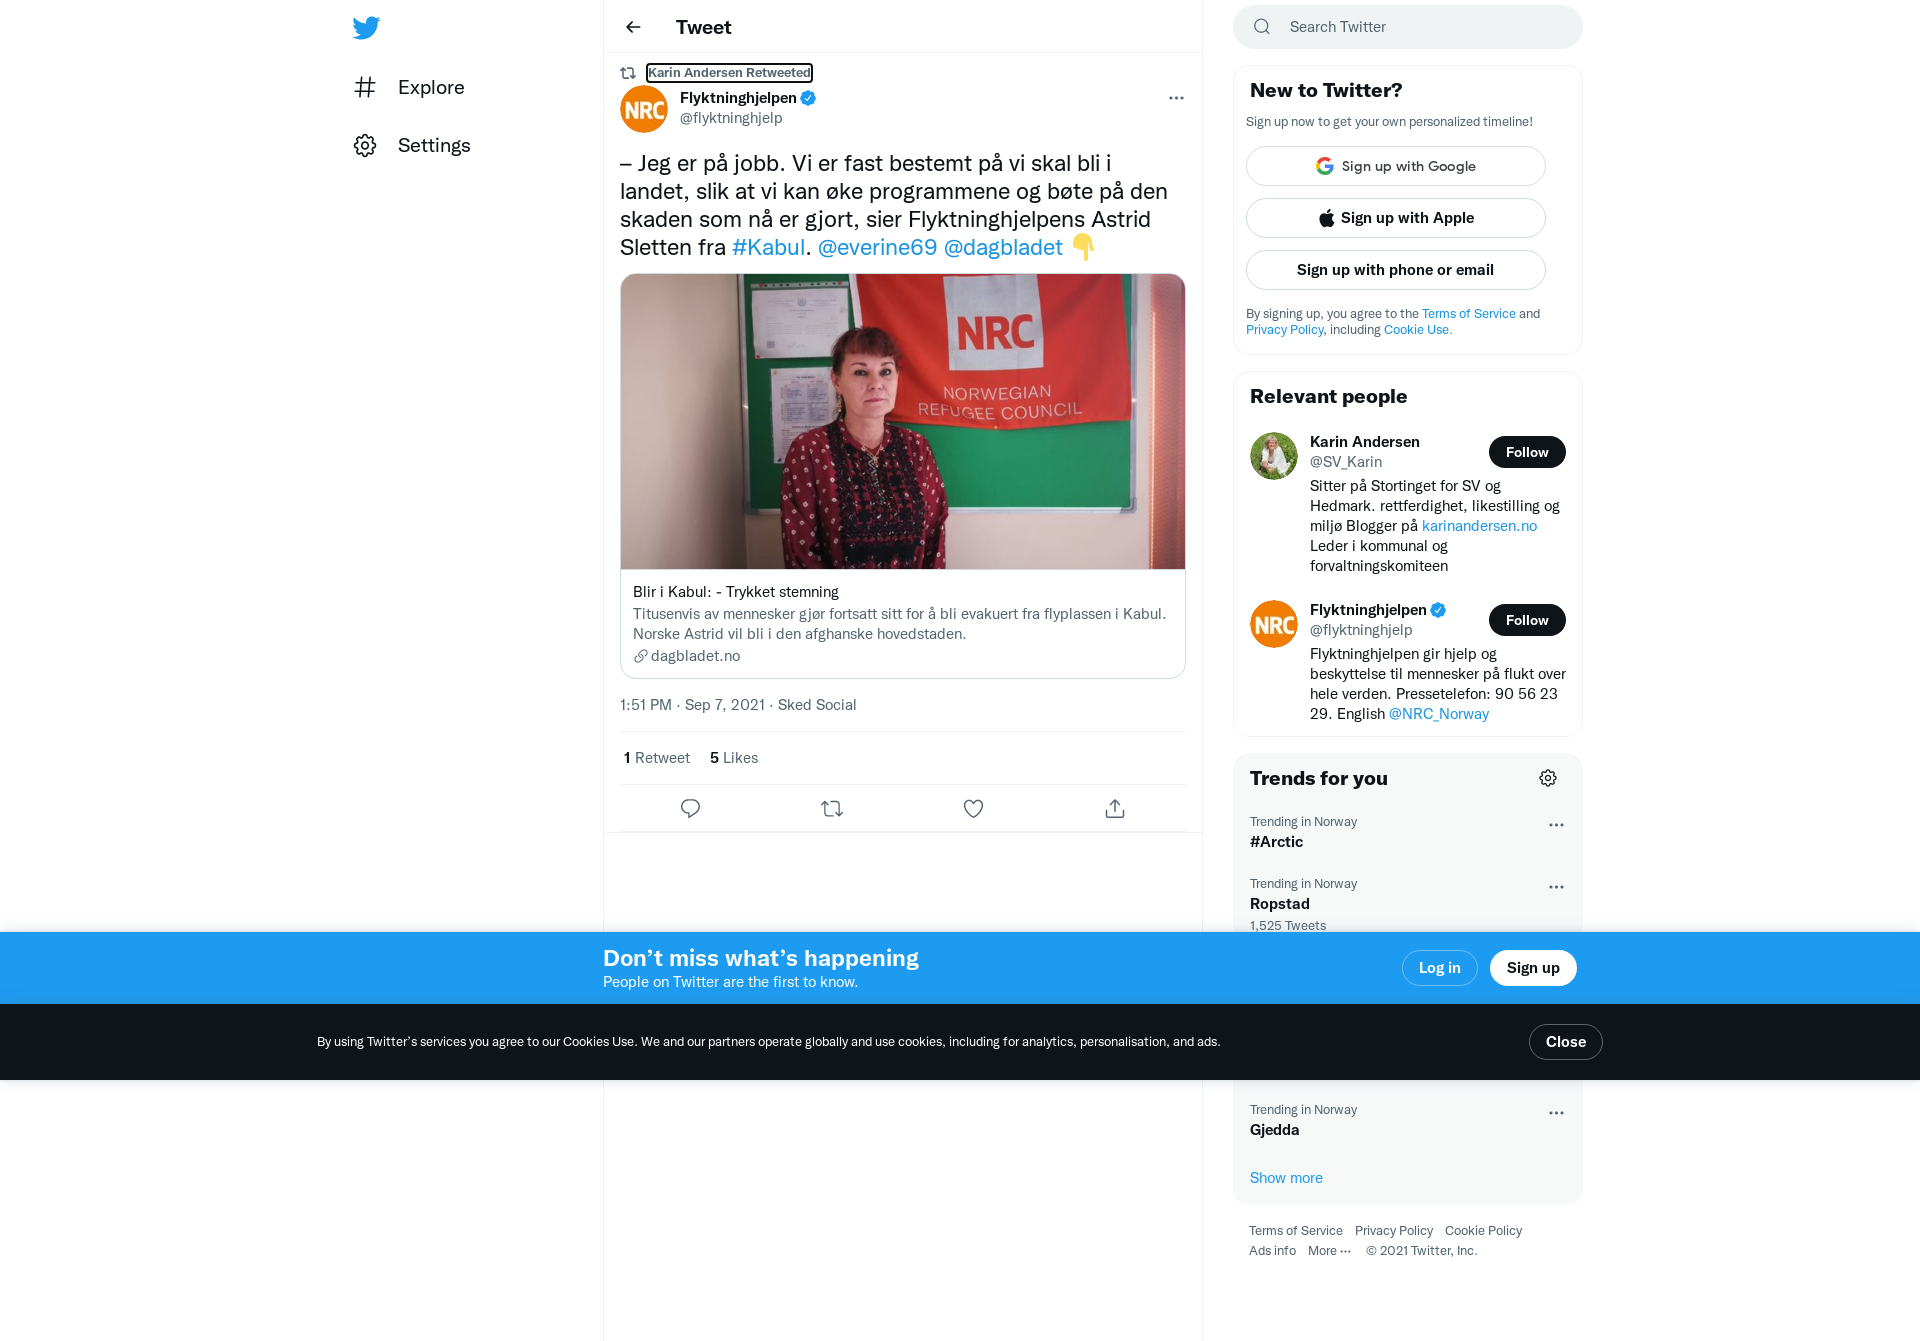Screen dimensions: 1920x1341
Task: Open the Trends settings gear icon
Action: pyautogui.click(x=1548, y=778)
